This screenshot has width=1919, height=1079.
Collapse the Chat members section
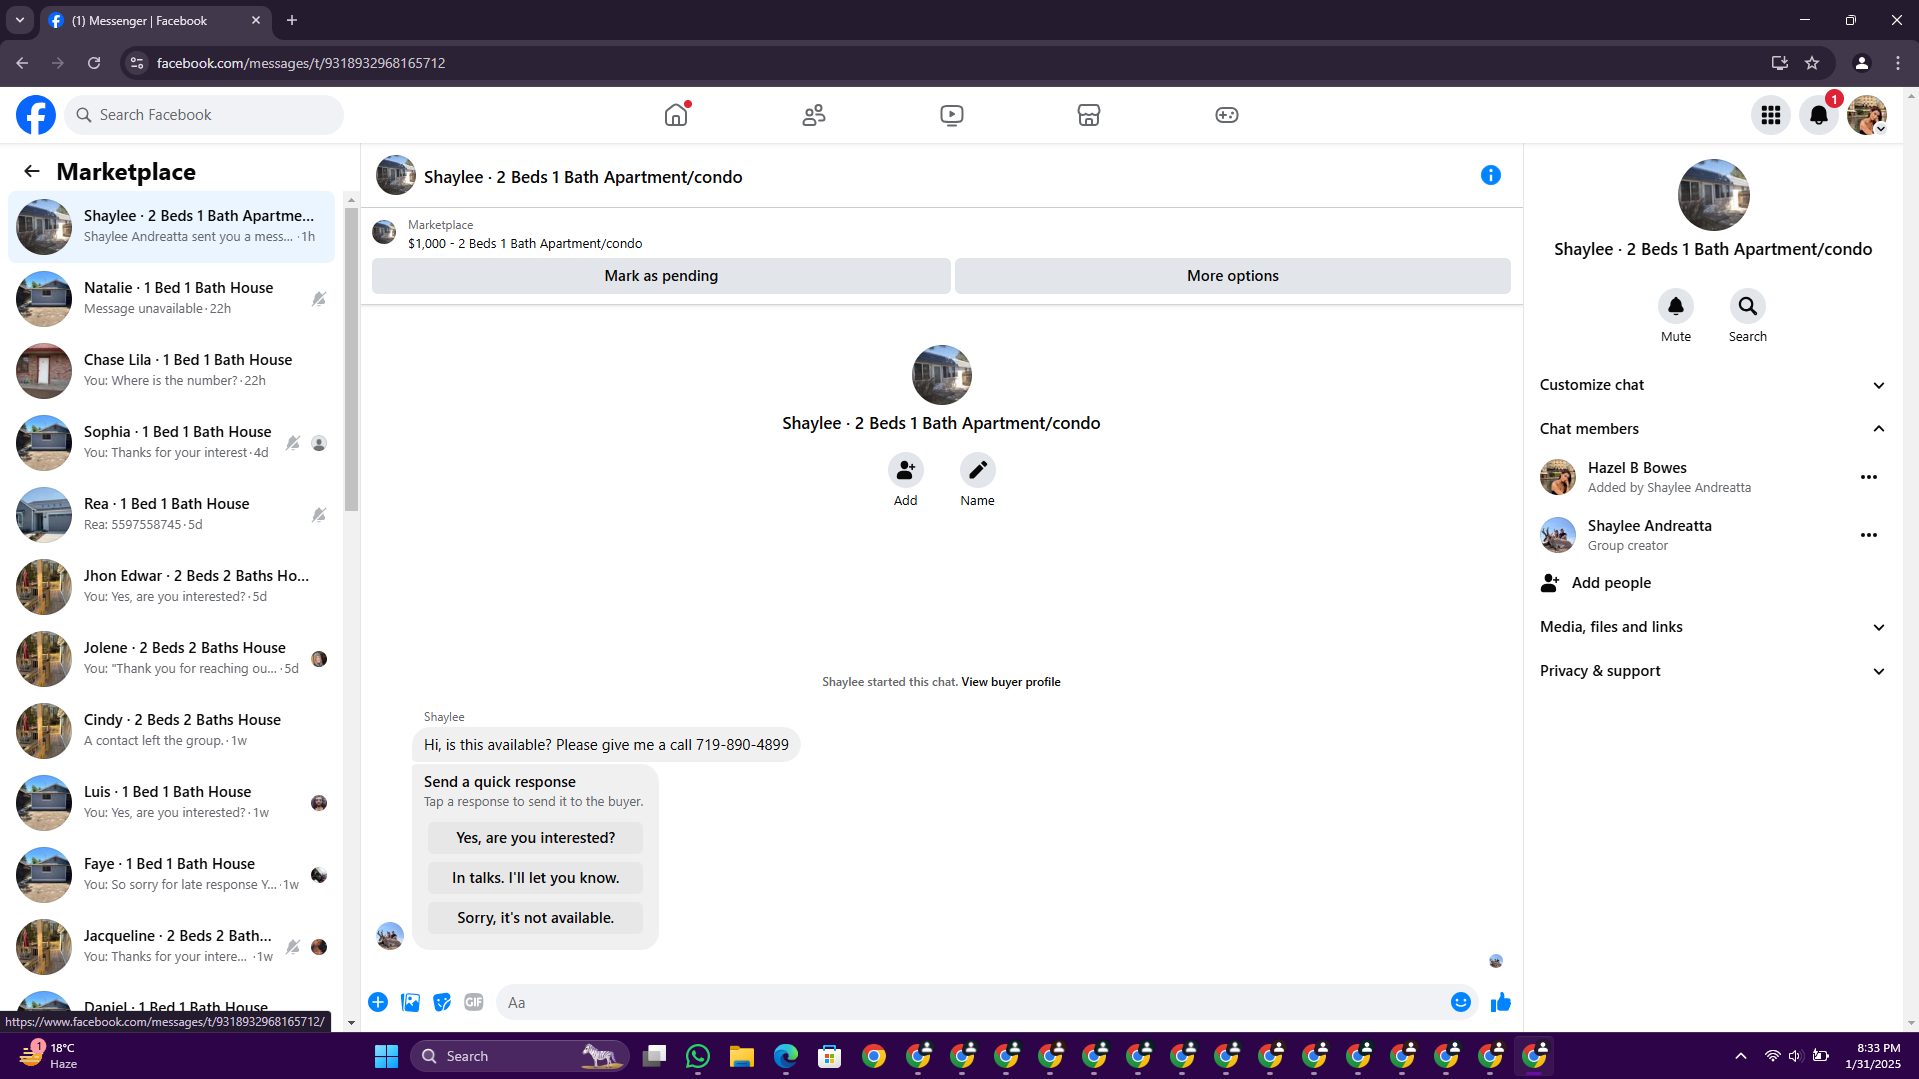coord(1712,429)
